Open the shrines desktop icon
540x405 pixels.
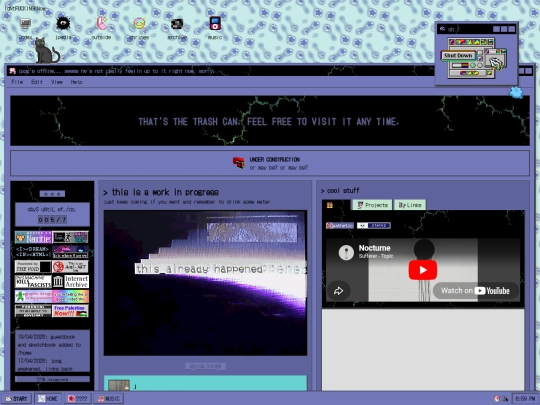click(139, 28)
